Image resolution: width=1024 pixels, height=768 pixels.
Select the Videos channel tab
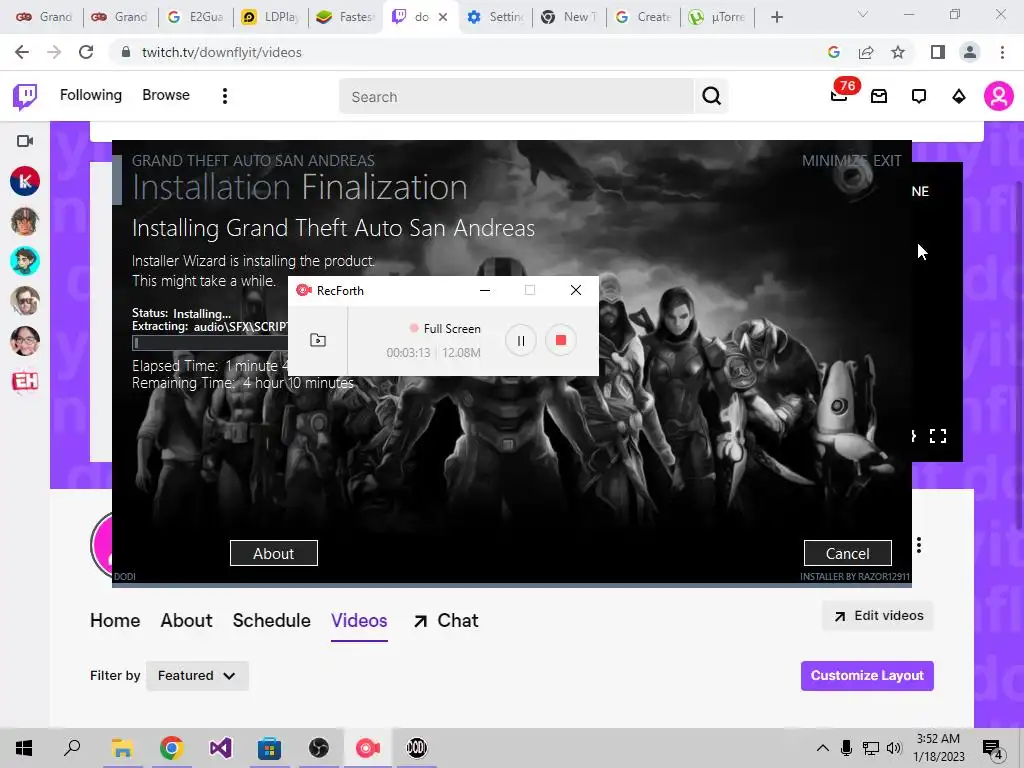click(x=359, y=620)
